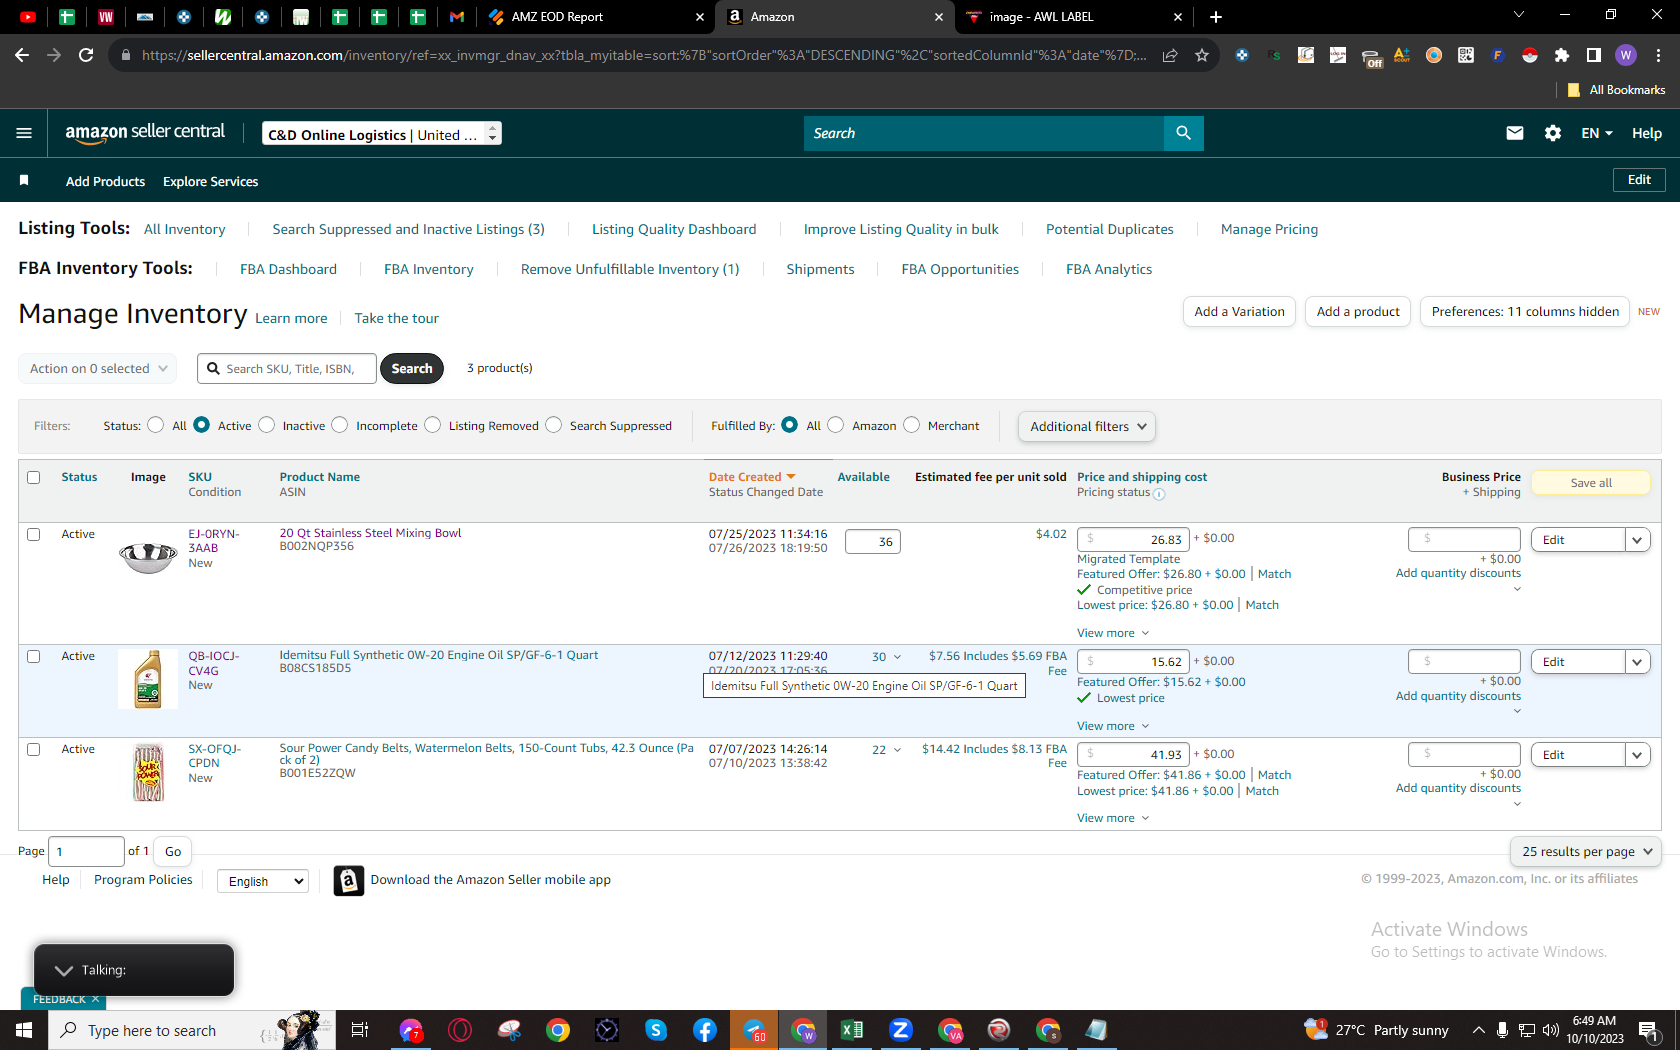Image resolution: width=1680 pixels, height=1050 pixels.
Task: Expand the Additional filters dropdown
Action: [1087, 427]
